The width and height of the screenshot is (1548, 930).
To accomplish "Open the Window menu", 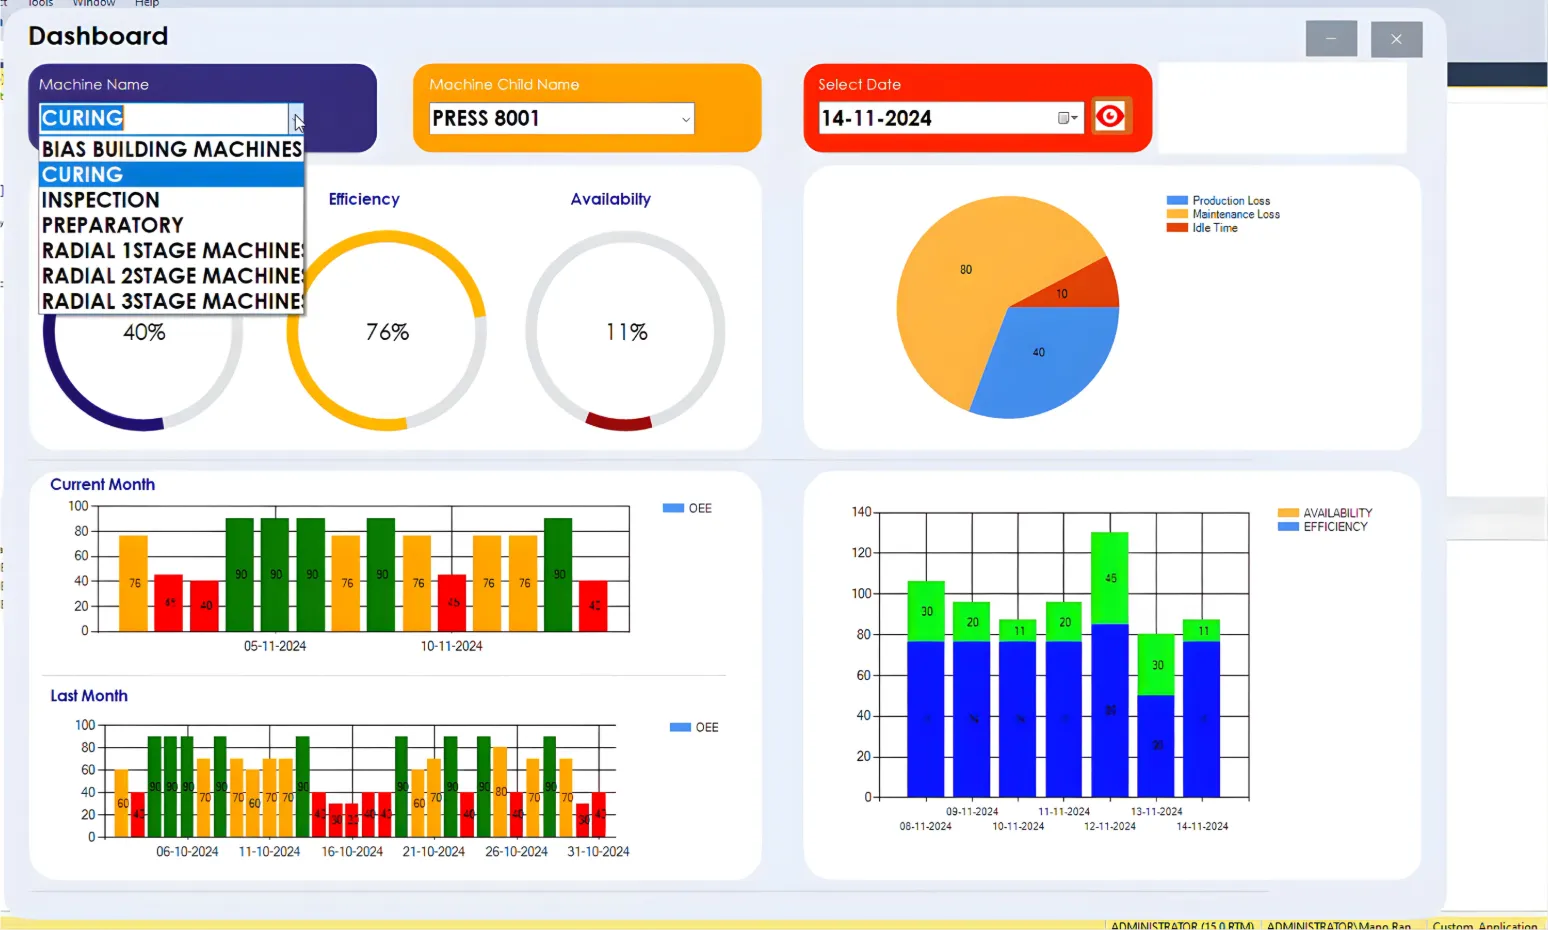I will [94, 4].
